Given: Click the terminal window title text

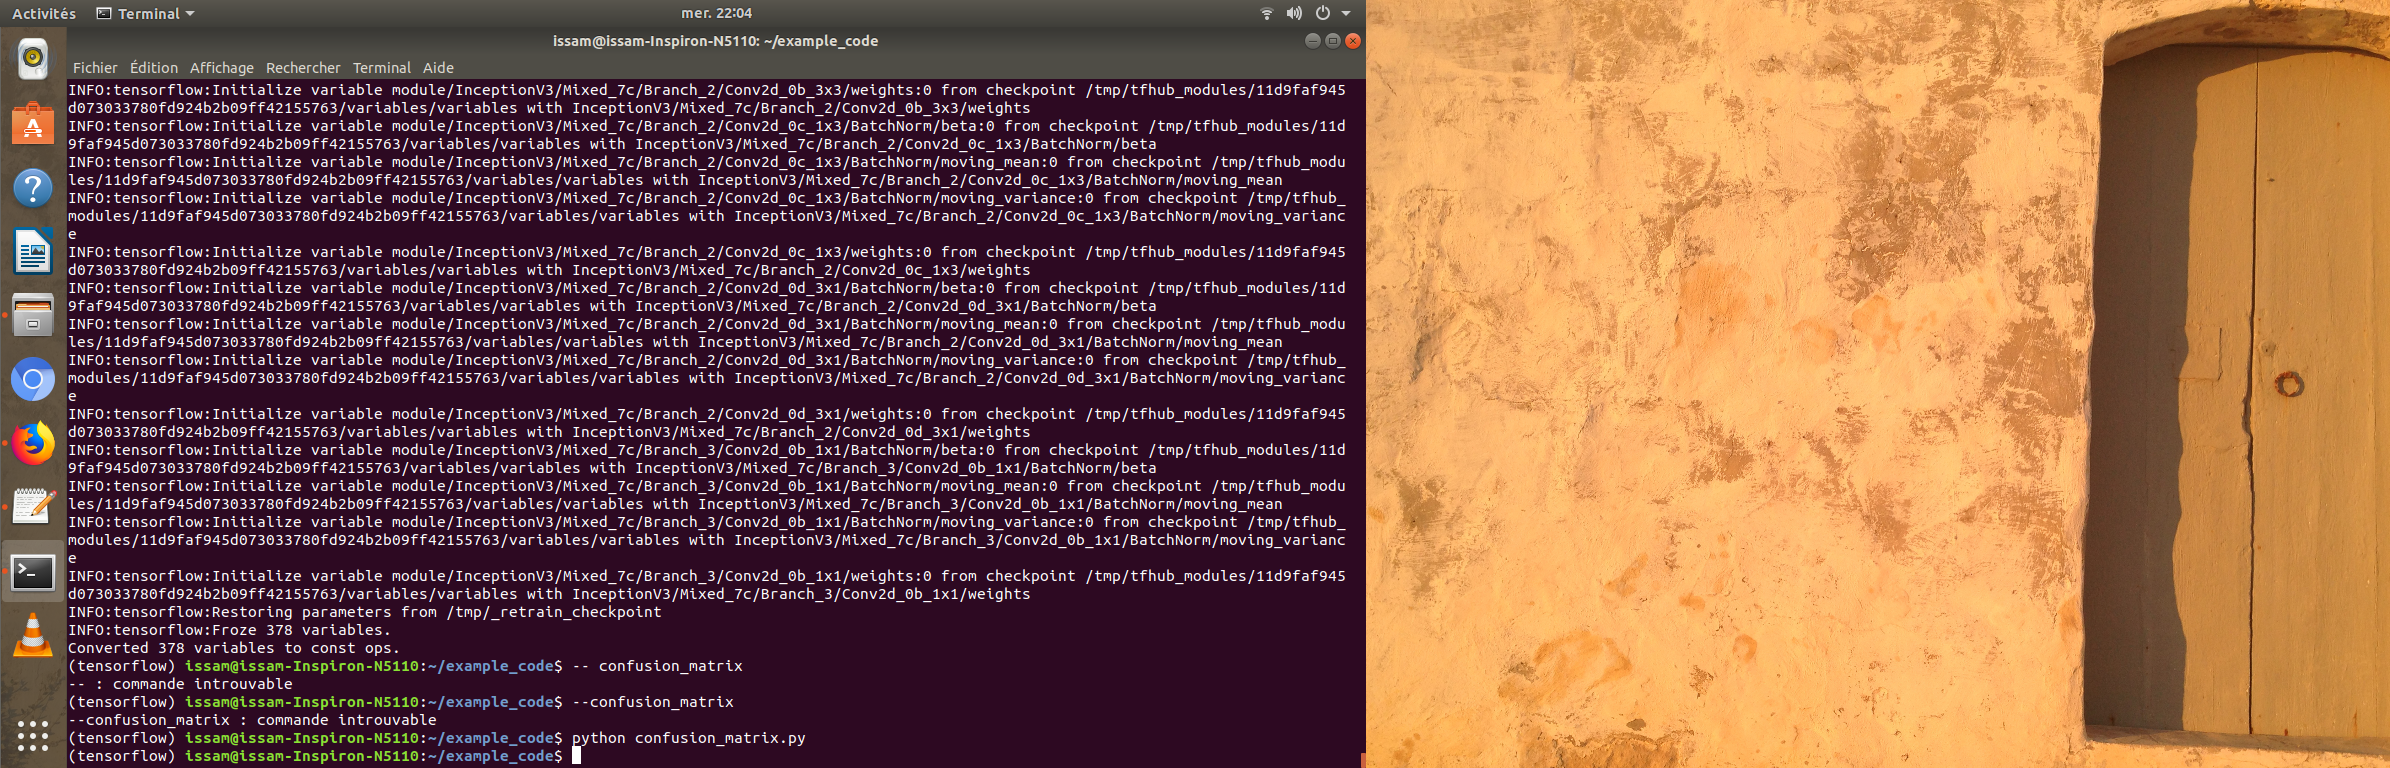Looking at the screenshot, I should tap(715, 41).
